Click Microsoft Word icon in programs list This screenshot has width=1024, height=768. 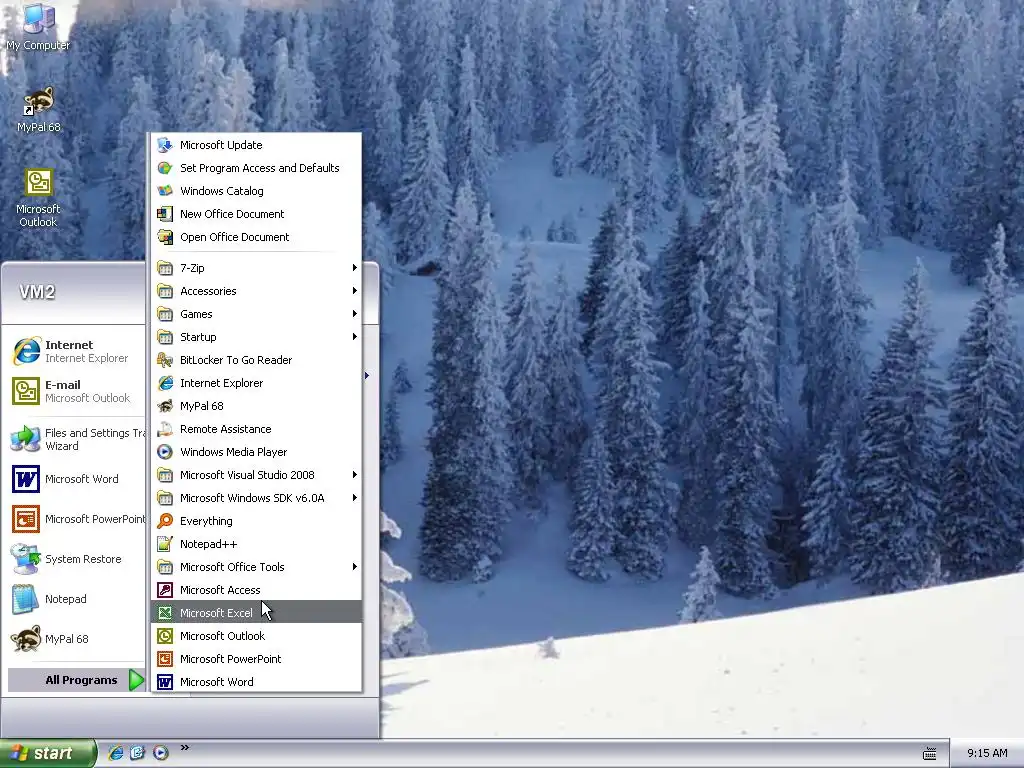165,682
